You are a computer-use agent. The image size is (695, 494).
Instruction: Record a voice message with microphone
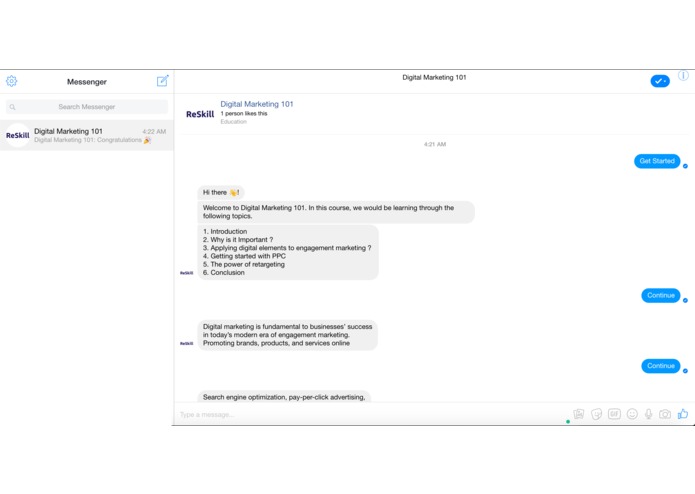pos(648,414)
